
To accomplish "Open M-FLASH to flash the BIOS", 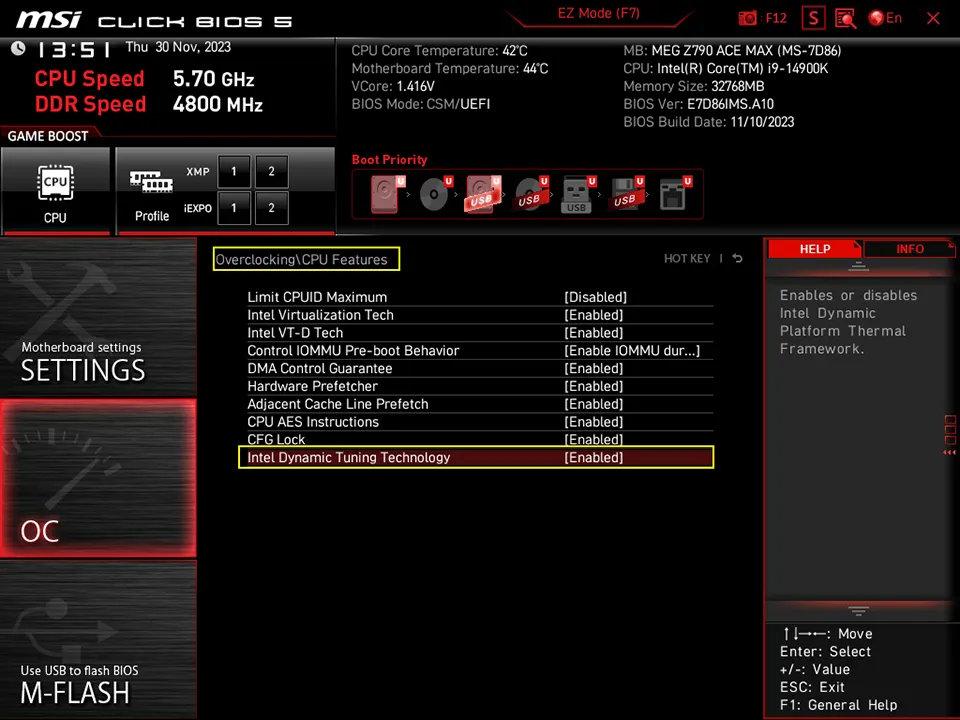I will pos(98,640).
